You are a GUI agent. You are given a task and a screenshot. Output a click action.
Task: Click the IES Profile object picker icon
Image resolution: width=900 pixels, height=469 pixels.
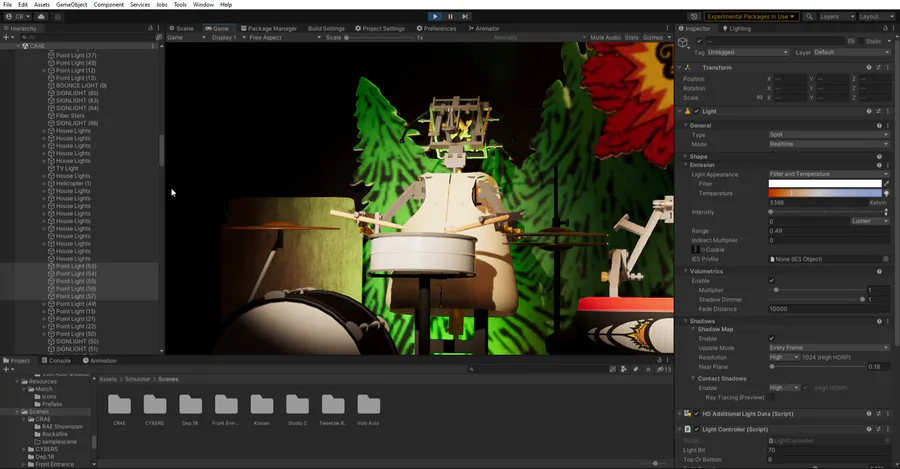886,259
